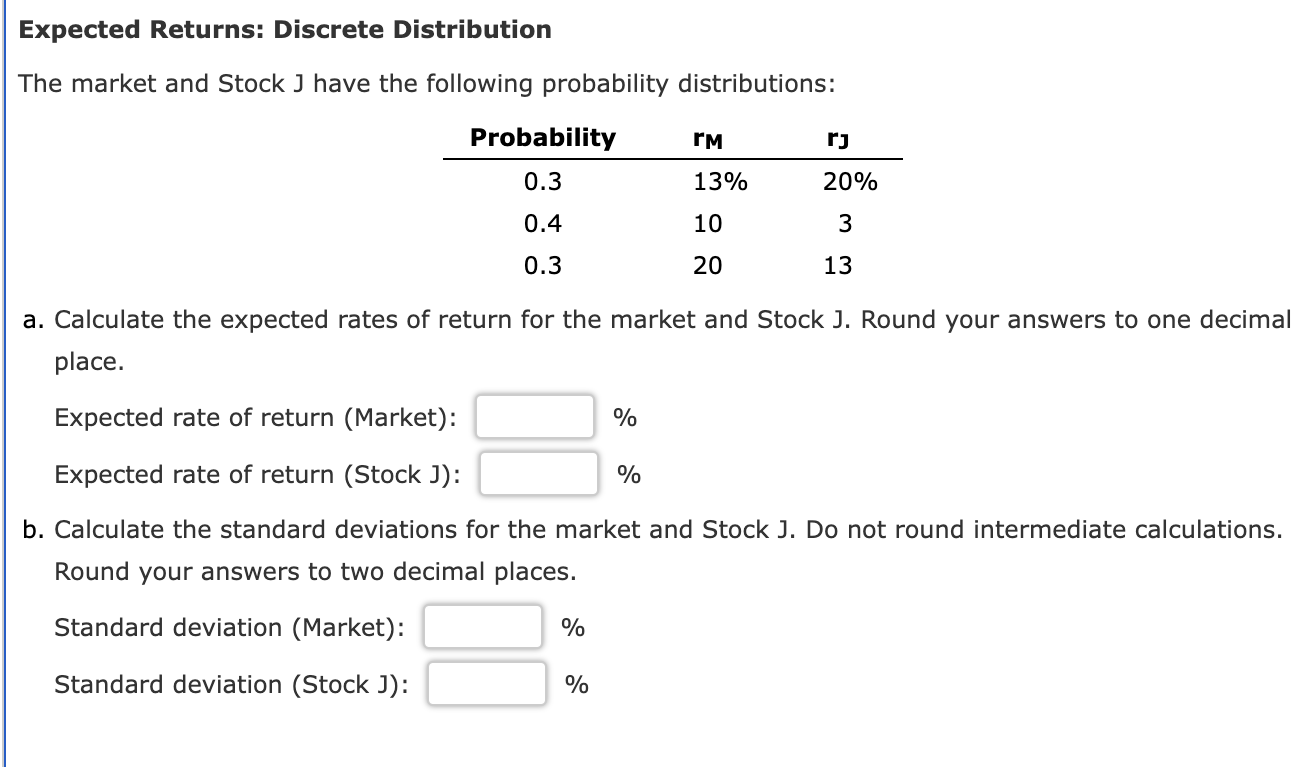
Task: Click the Standard deviation (Market) input field
Action: click(483, 627)
